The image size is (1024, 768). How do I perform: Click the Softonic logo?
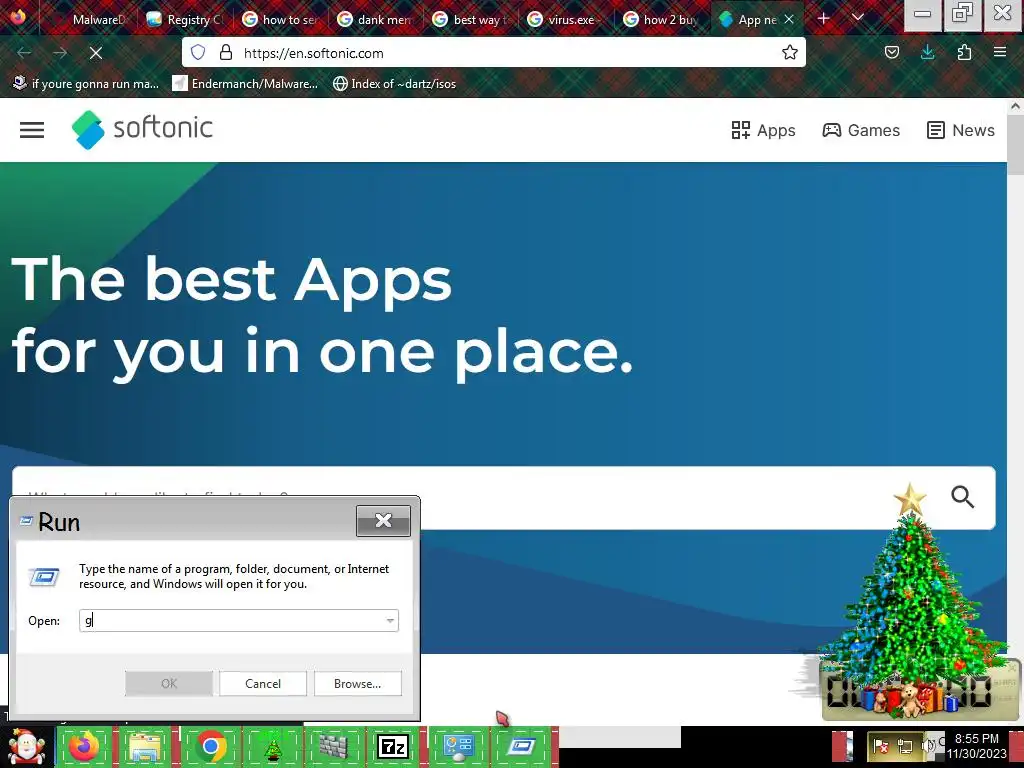pos(142,129)
